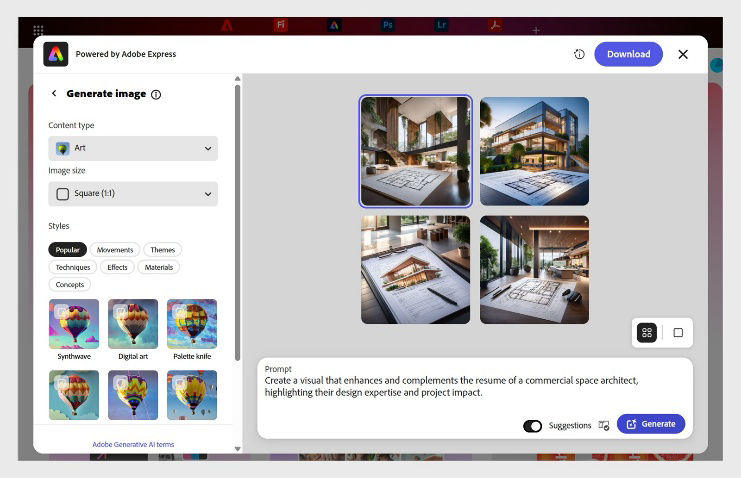Select the Materials styles tab

[x=159, y=267]
